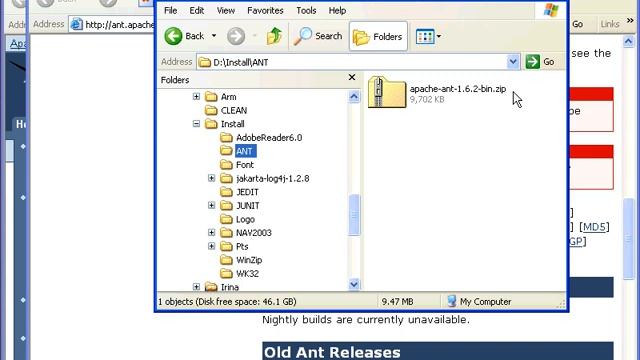640x360 pixels.
Task: Click the WK32 folder icon
Action: click(226, 273)
